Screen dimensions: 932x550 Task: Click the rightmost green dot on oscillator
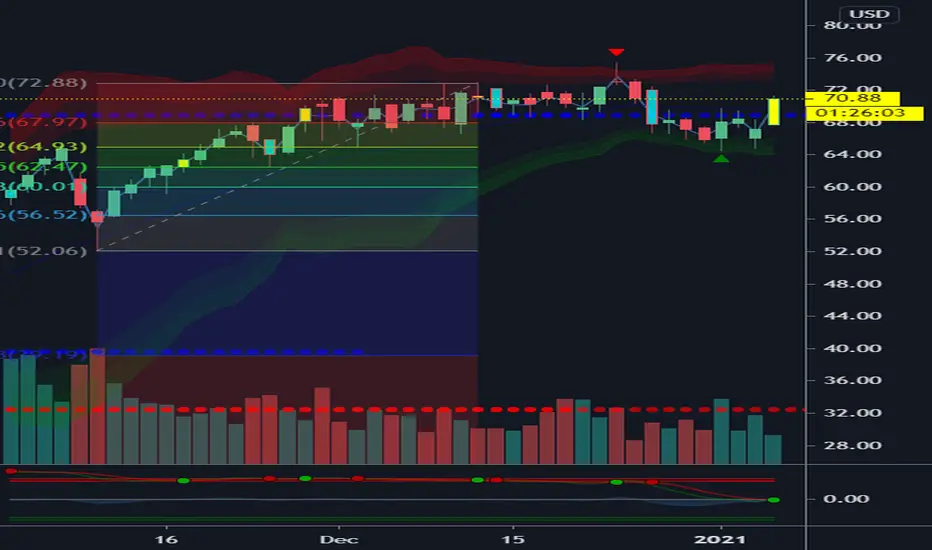773,500
